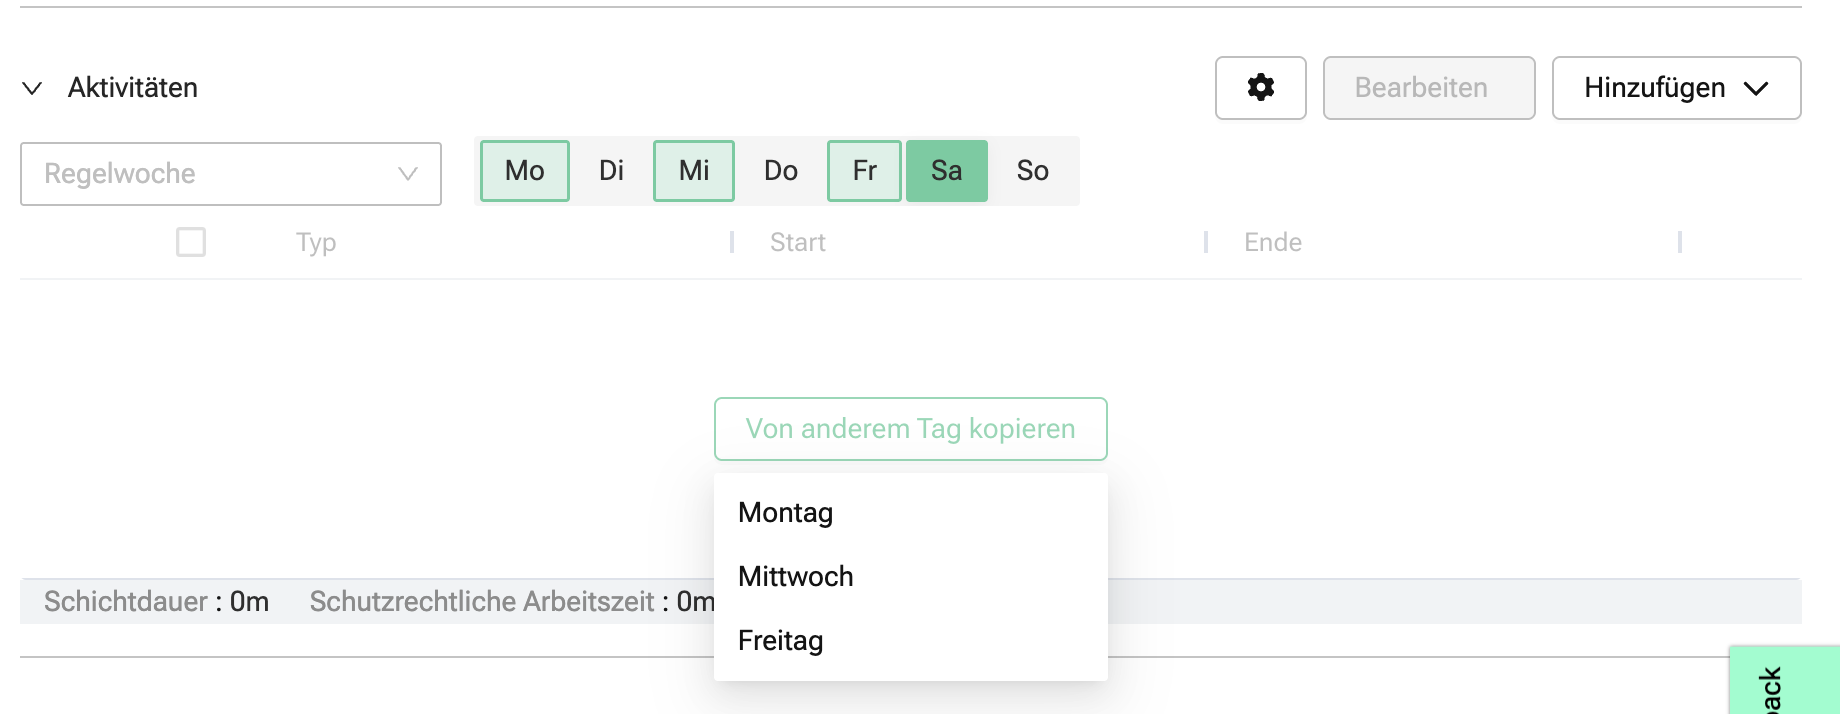Click the Bearbeiten button

pos(1428,88)
